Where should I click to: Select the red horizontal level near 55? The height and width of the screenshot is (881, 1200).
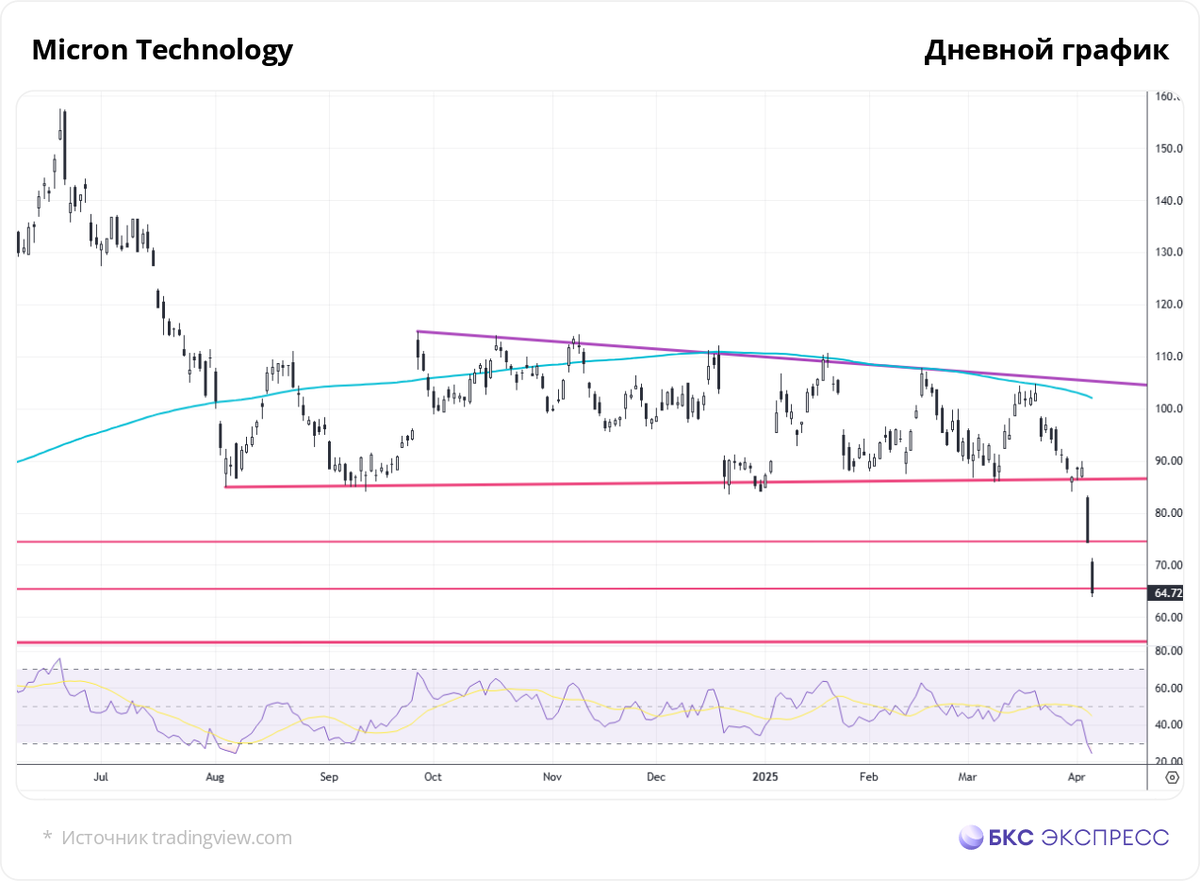tap(582, 641)
